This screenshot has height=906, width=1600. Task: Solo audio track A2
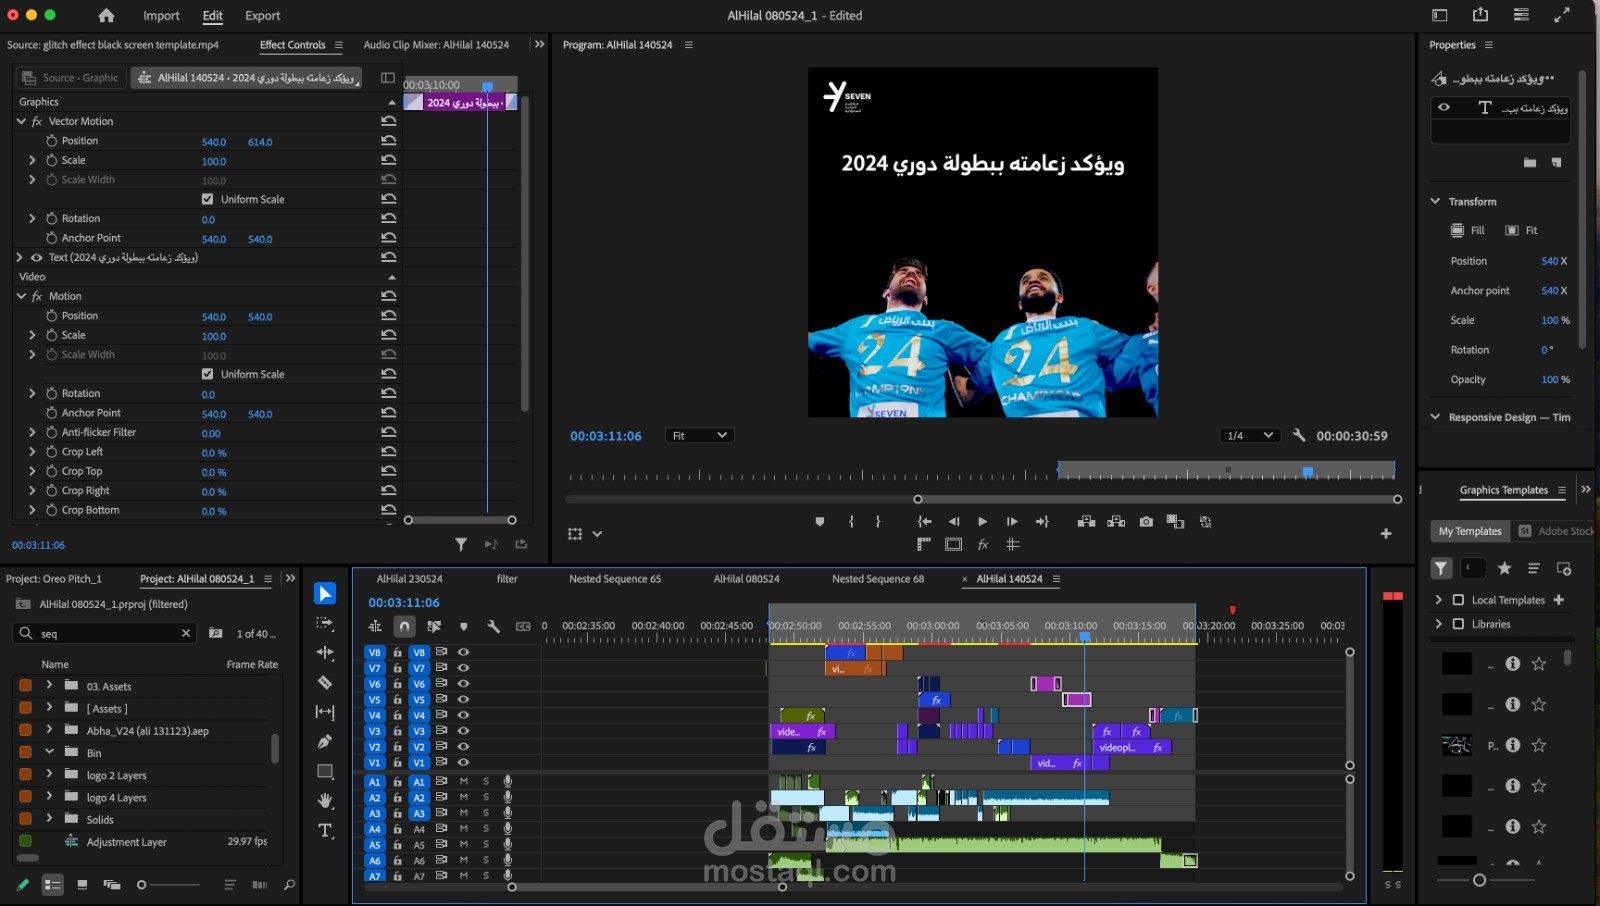(486, 797)
